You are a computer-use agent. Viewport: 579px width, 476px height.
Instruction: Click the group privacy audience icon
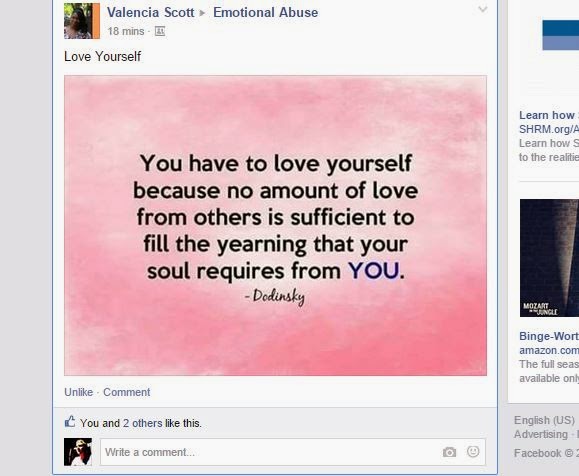click(160, 31)
